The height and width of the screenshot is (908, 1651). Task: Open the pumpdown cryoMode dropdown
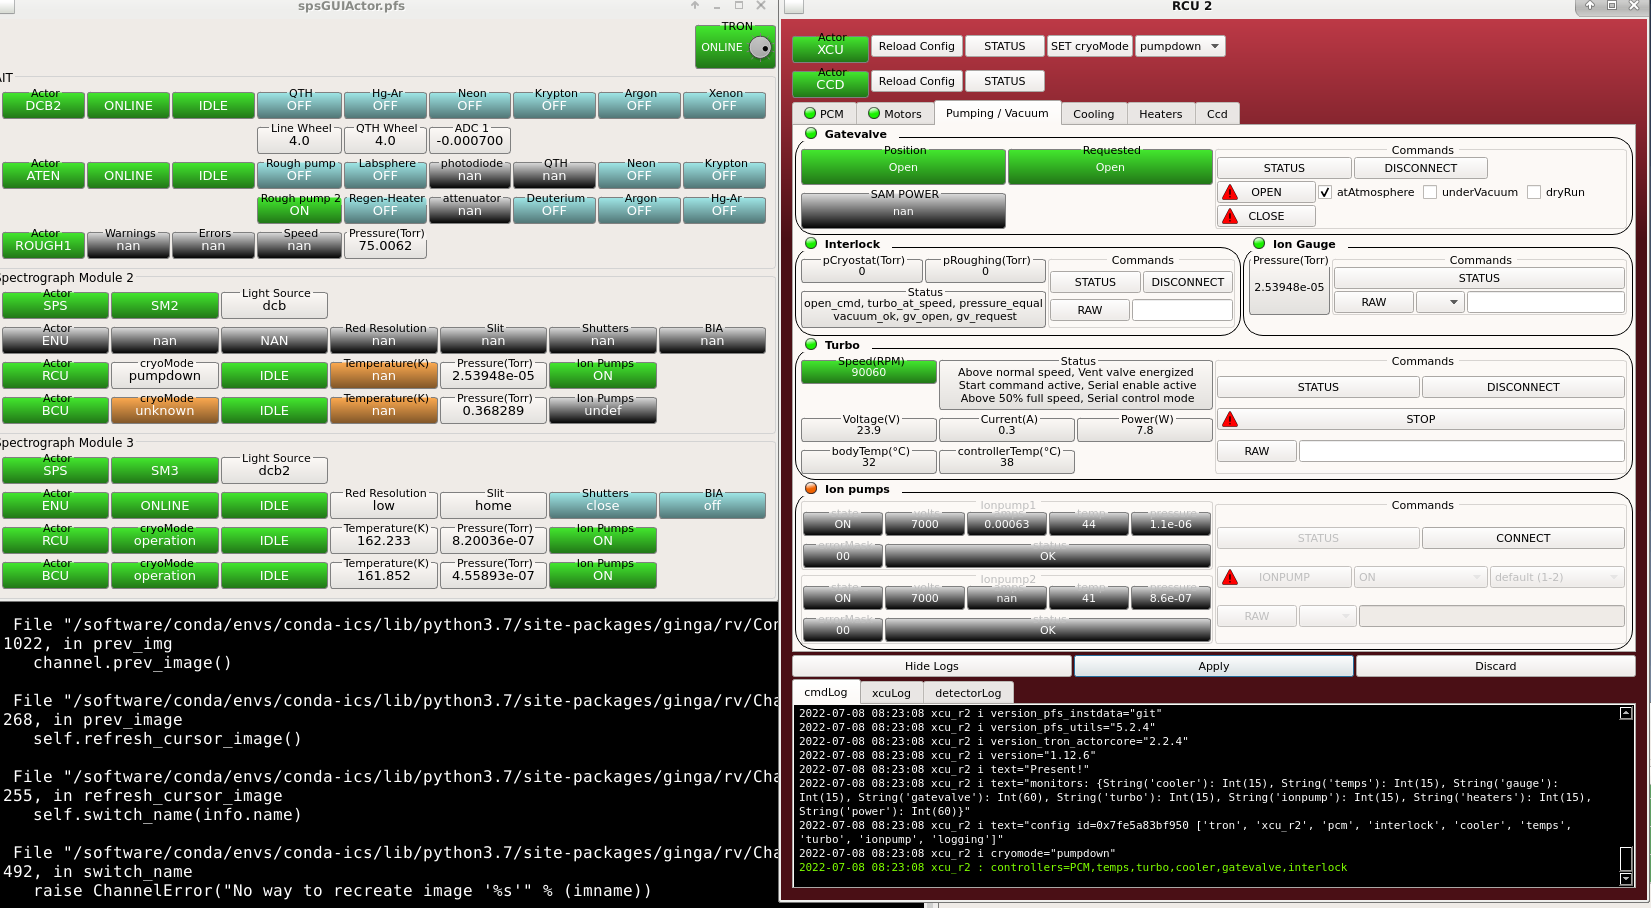pos(1180,46)
